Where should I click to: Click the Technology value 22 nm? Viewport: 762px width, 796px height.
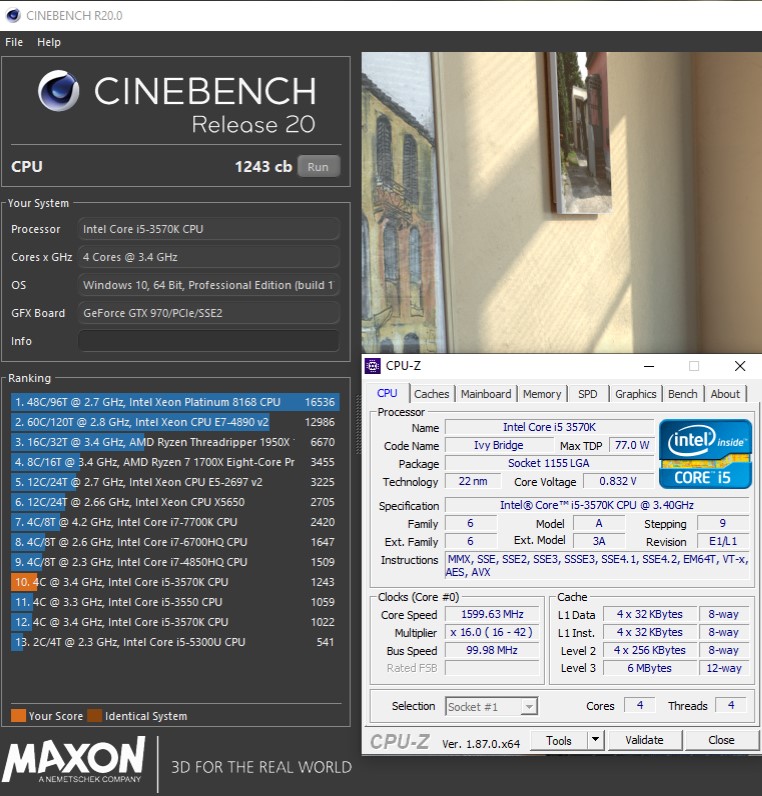(x=473, y=481)
